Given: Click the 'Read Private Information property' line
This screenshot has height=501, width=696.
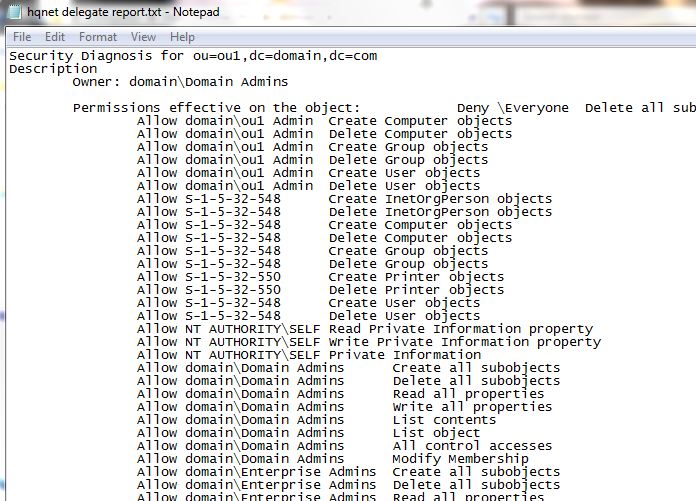Looking at the screenshot, I should (365, 329).
